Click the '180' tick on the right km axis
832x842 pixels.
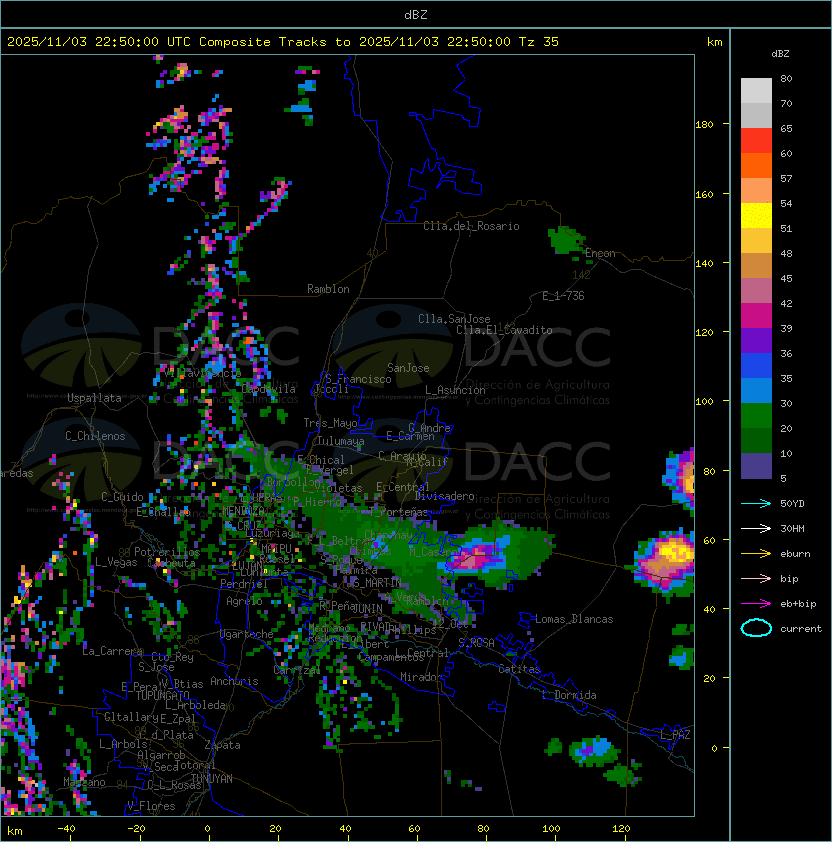704,125
